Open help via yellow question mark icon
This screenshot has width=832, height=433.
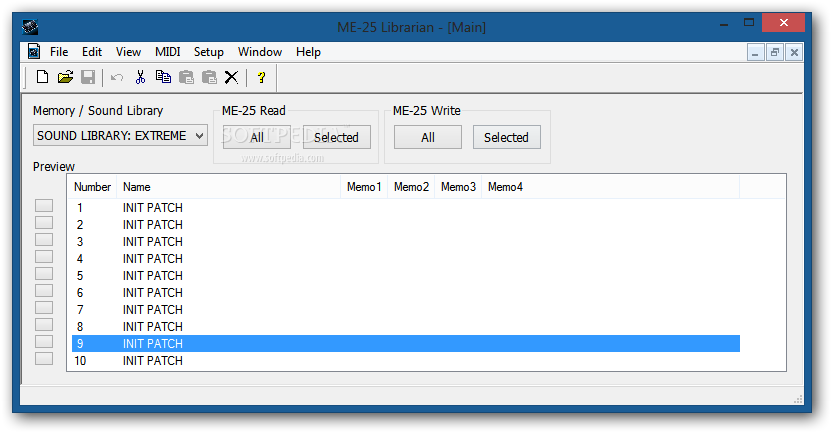click(261, 77)
